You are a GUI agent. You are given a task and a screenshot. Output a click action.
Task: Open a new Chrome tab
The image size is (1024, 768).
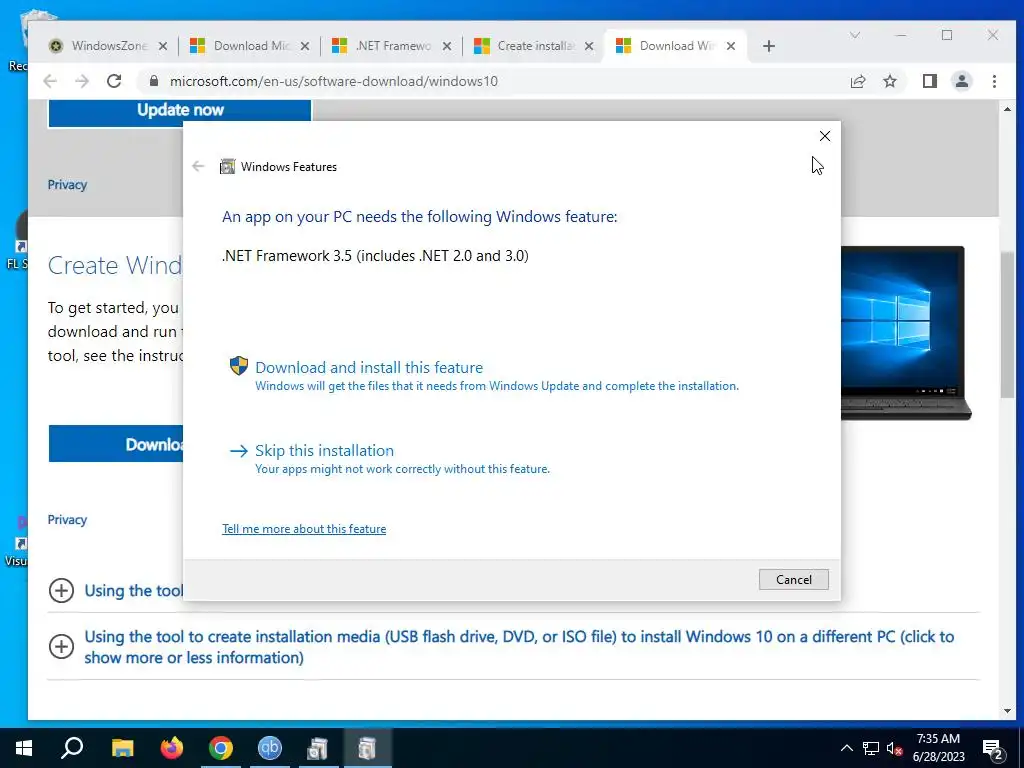tap(769, 46)
